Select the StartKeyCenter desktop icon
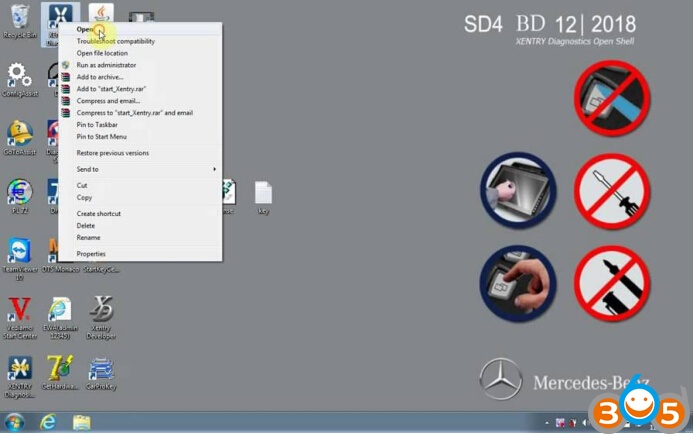The height and width of the screenshot is (434, 695). [x=101, y=268]
